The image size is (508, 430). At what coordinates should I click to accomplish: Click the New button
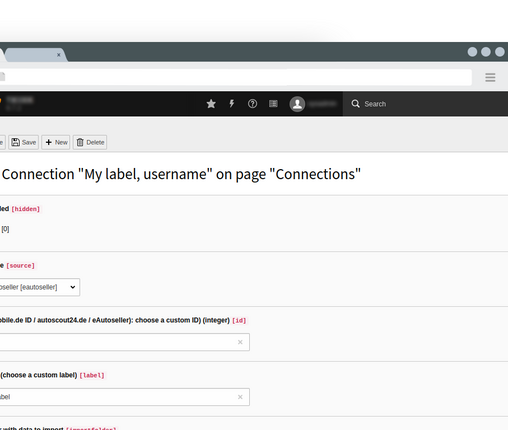[56, 142]
